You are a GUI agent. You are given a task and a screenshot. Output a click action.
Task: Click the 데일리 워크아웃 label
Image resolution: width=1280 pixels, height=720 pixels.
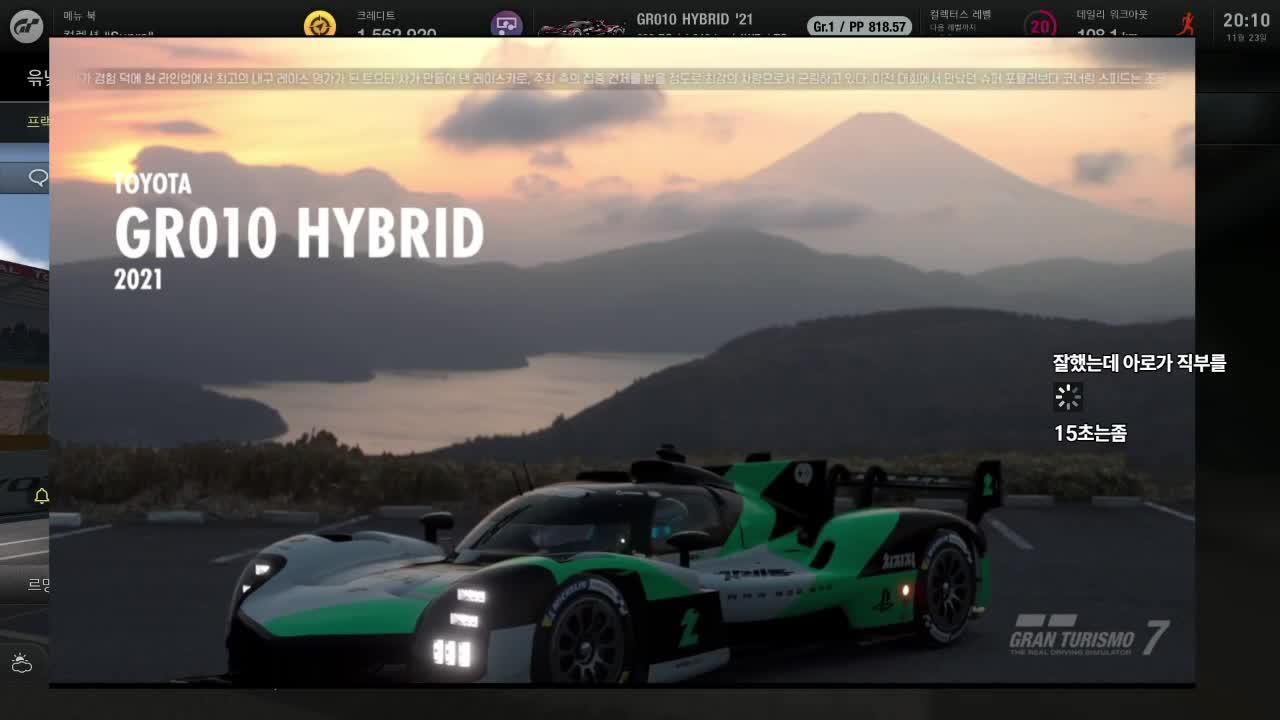pos(1111,15)
